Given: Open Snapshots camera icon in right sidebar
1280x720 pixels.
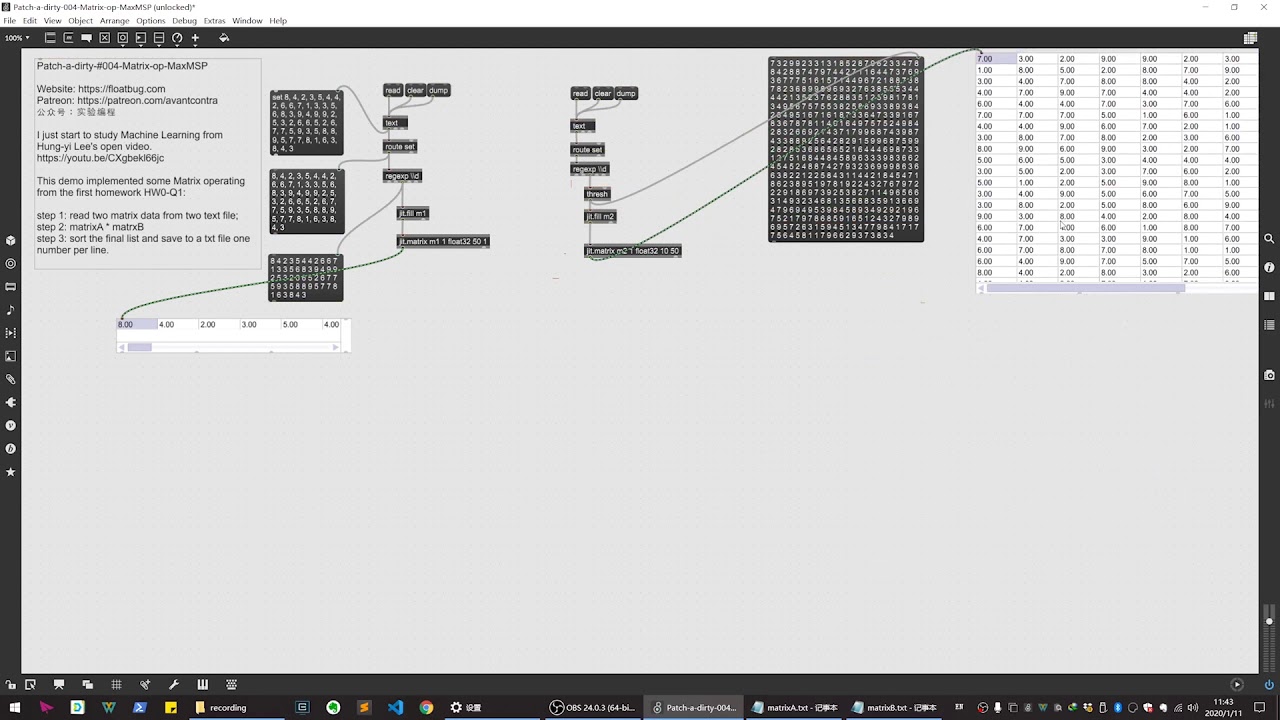Looking at the screenshot, I should [1269, 375].
